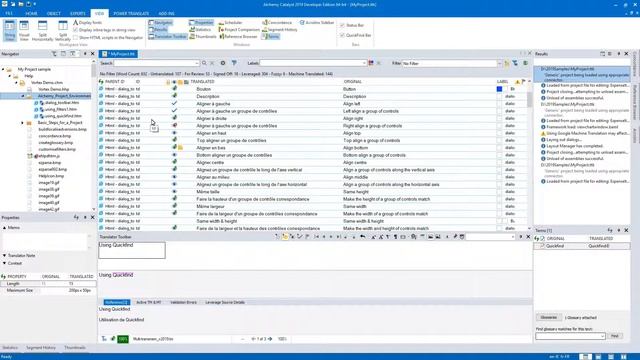The height and width of the screenshot is (360, 640).
Task: Open the Concordance window
Action: [277, 22]
